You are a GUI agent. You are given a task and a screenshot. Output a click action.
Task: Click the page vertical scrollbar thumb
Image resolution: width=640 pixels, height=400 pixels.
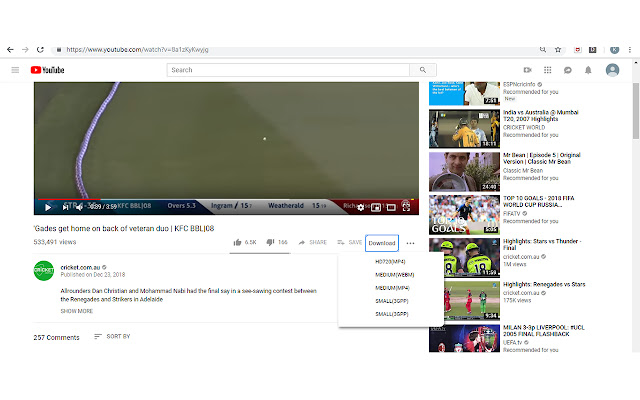tap(636, 111)
